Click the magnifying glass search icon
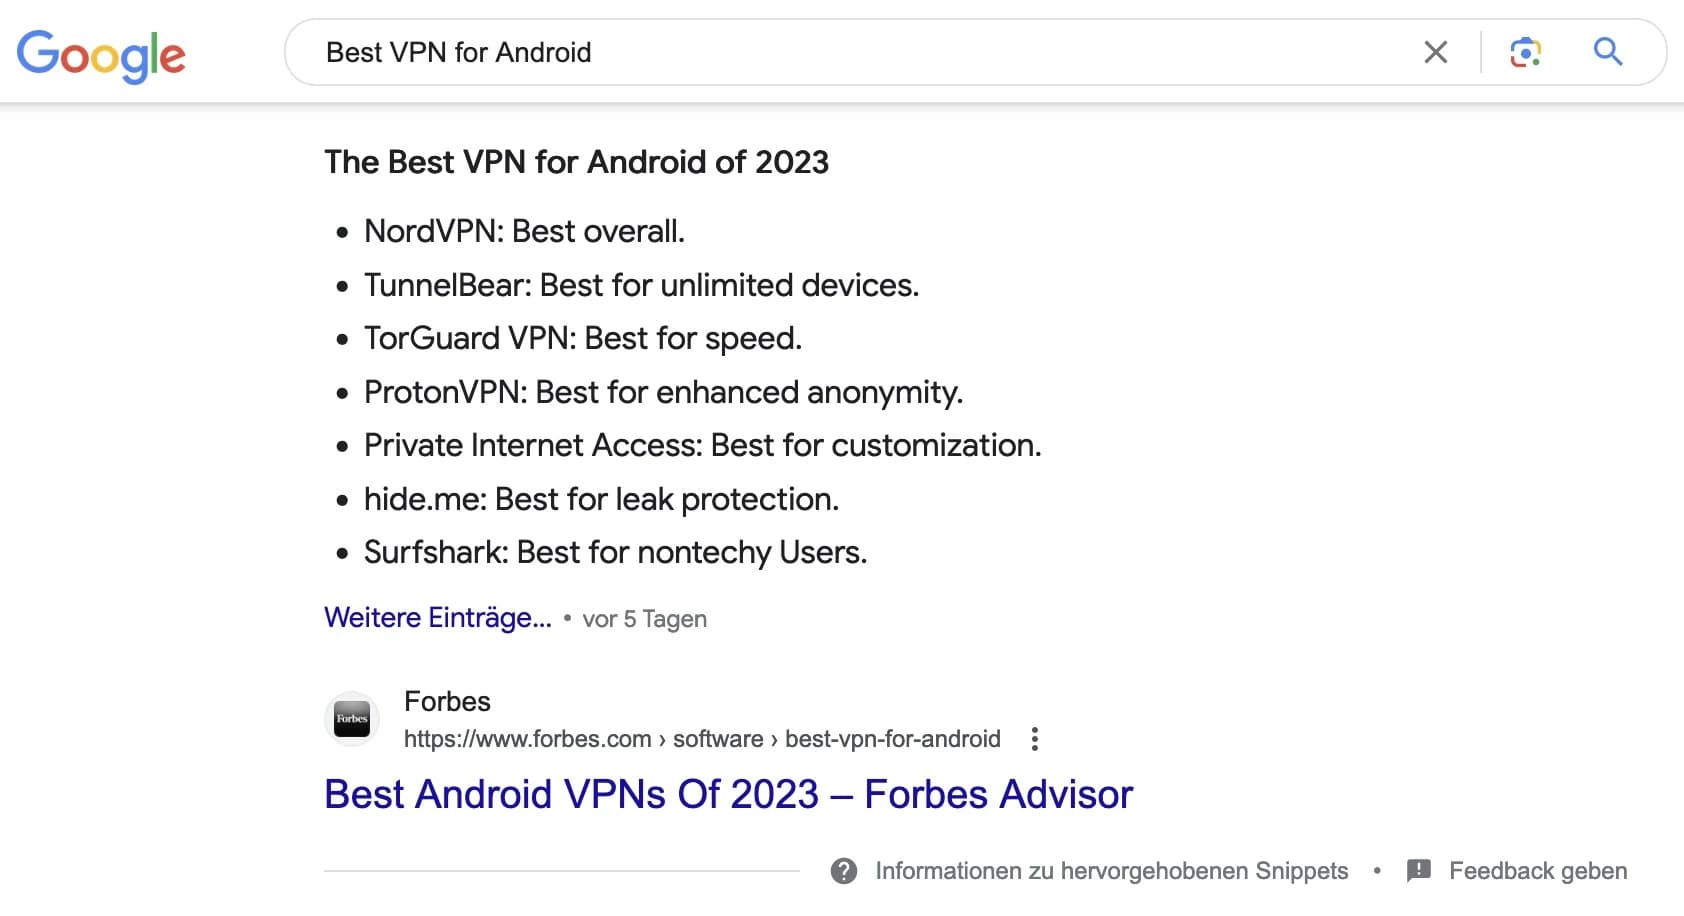 [1607, 52]
